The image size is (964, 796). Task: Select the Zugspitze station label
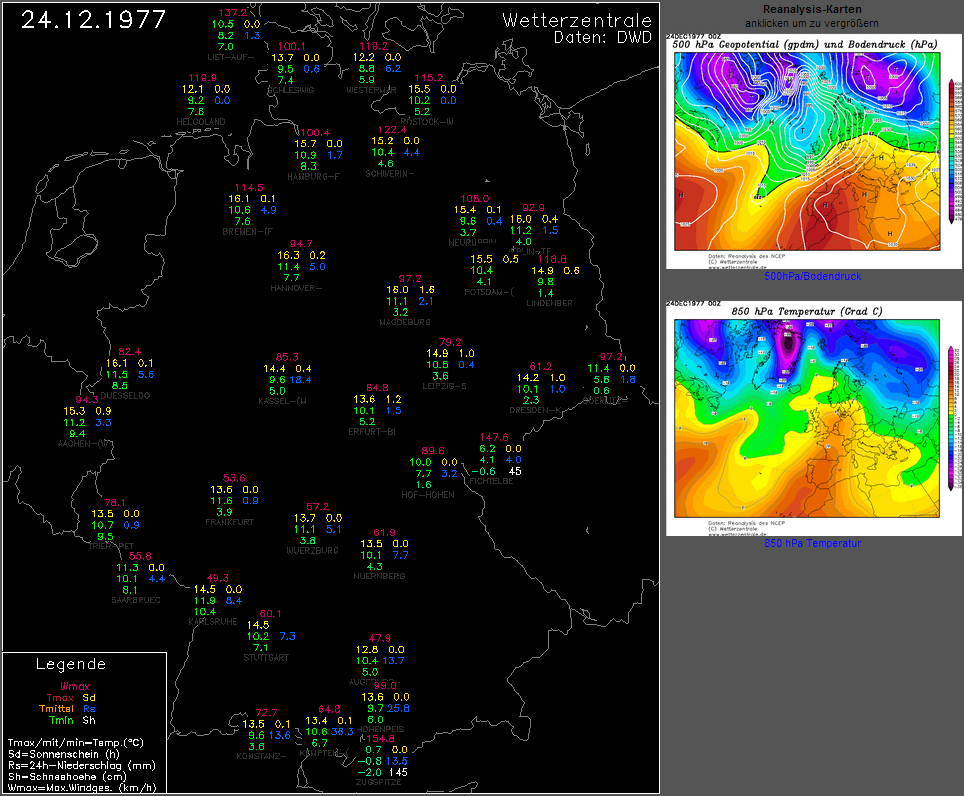379,782
